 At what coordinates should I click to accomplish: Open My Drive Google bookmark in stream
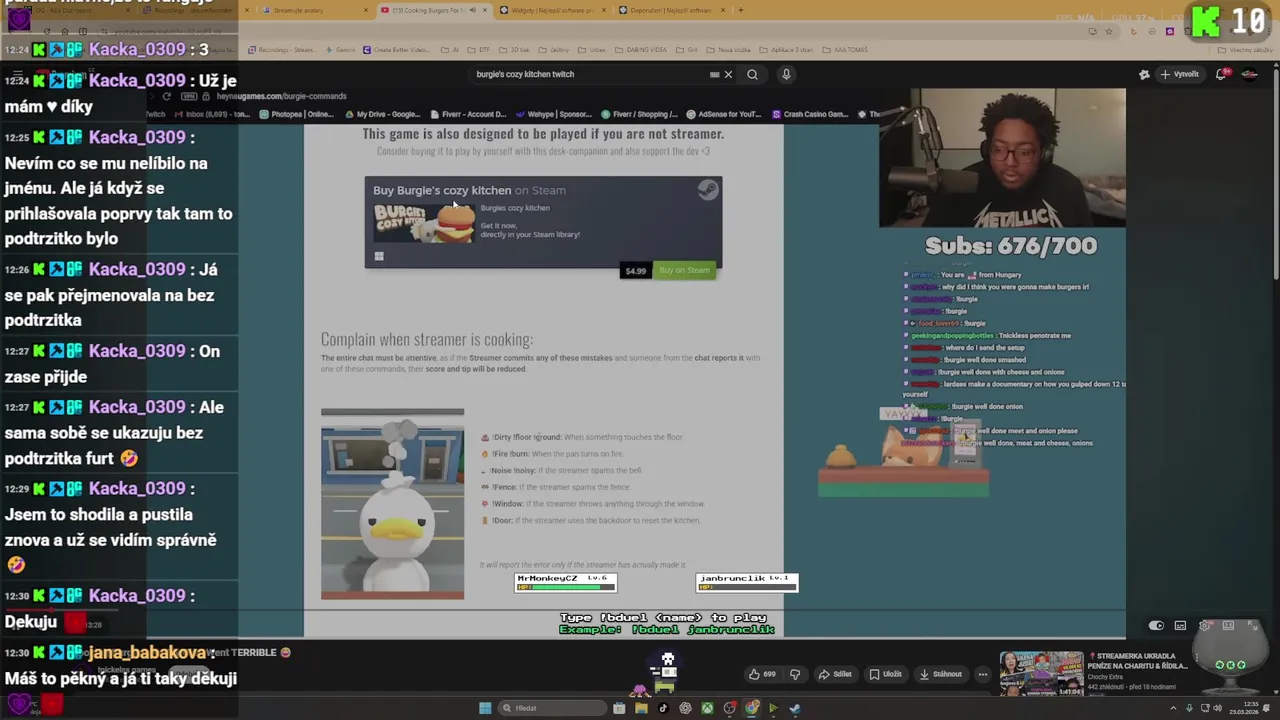click(x=382, y=114)
